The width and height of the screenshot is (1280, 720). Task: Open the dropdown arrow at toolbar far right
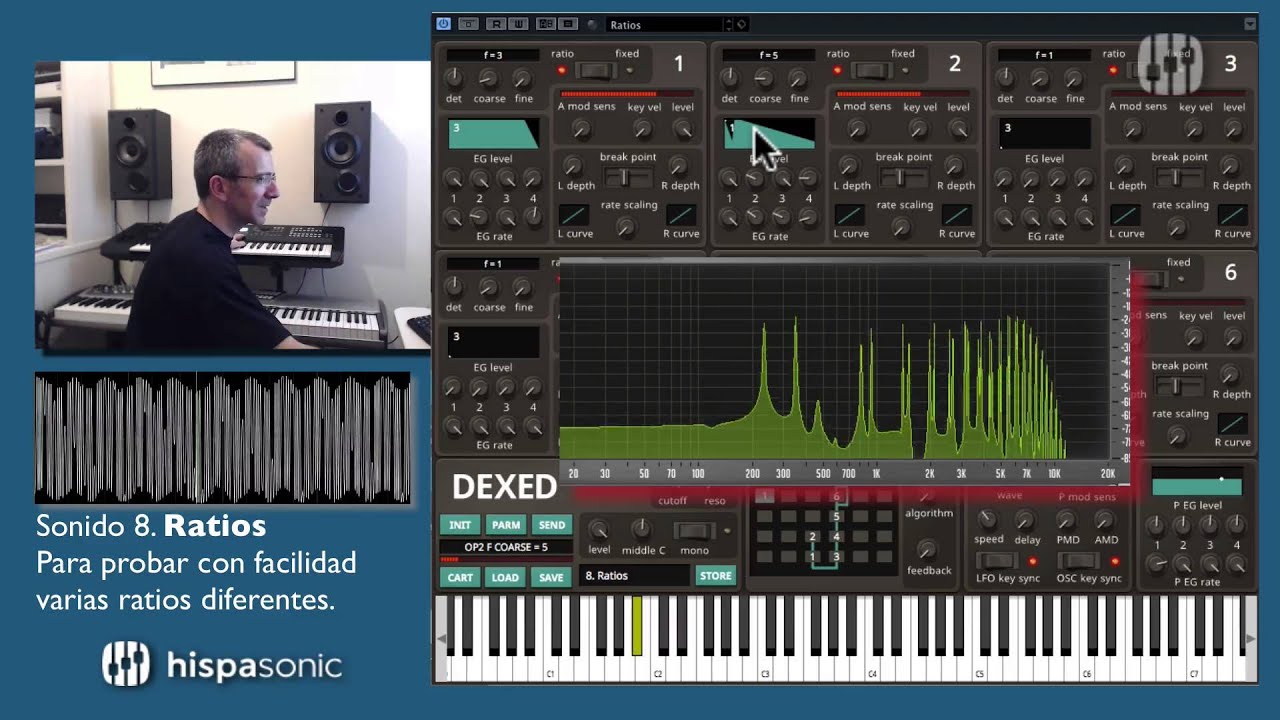1250,24
